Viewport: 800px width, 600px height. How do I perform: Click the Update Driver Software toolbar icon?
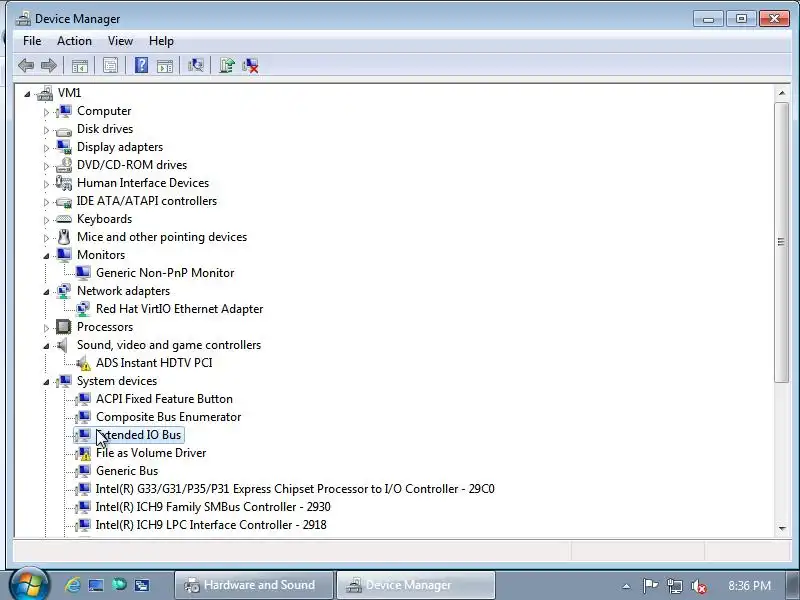(x=227, y=65)
